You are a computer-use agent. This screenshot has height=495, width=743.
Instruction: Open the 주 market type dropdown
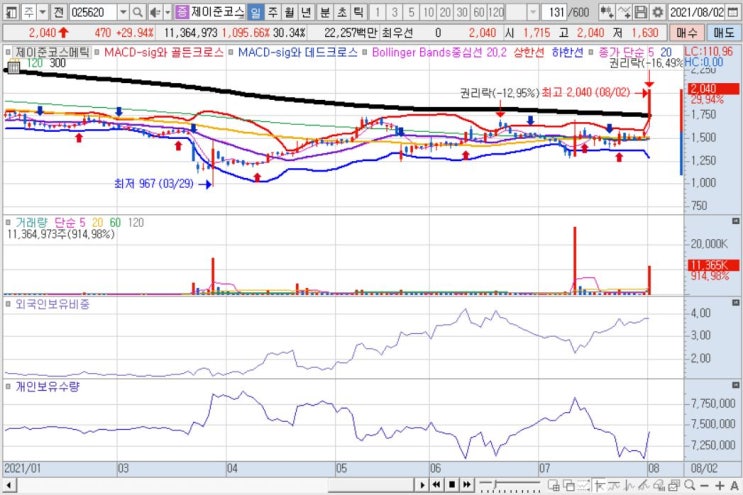click(43, 12)
